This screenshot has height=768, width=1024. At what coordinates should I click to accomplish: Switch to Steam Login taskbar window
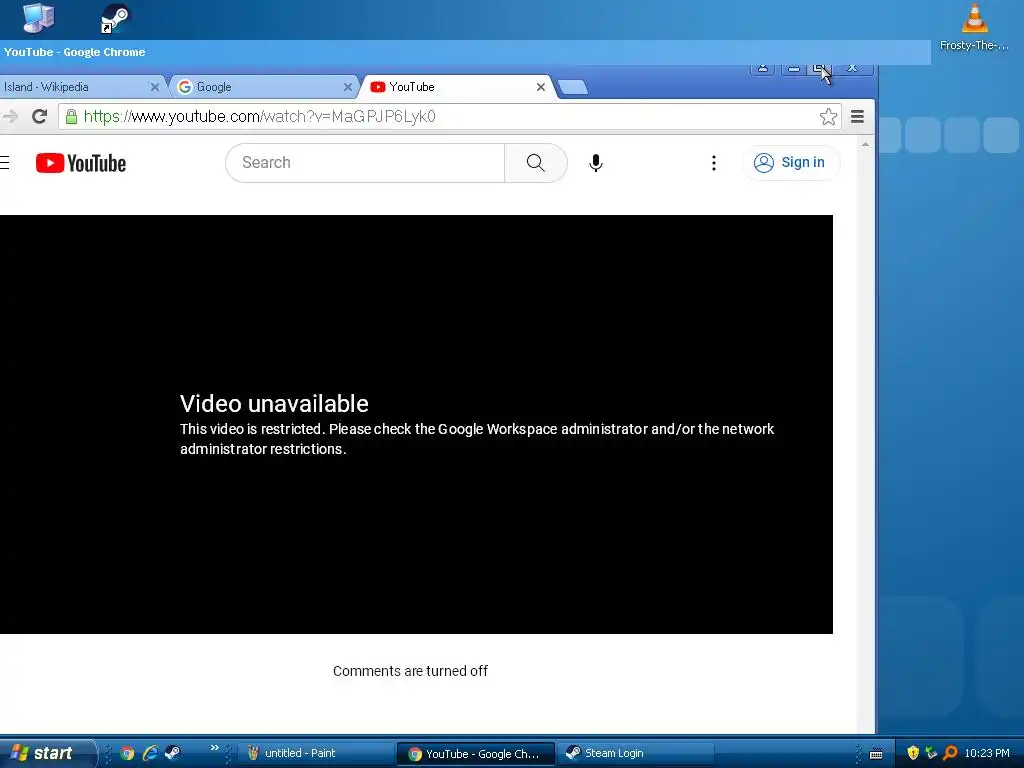point(635,754)
